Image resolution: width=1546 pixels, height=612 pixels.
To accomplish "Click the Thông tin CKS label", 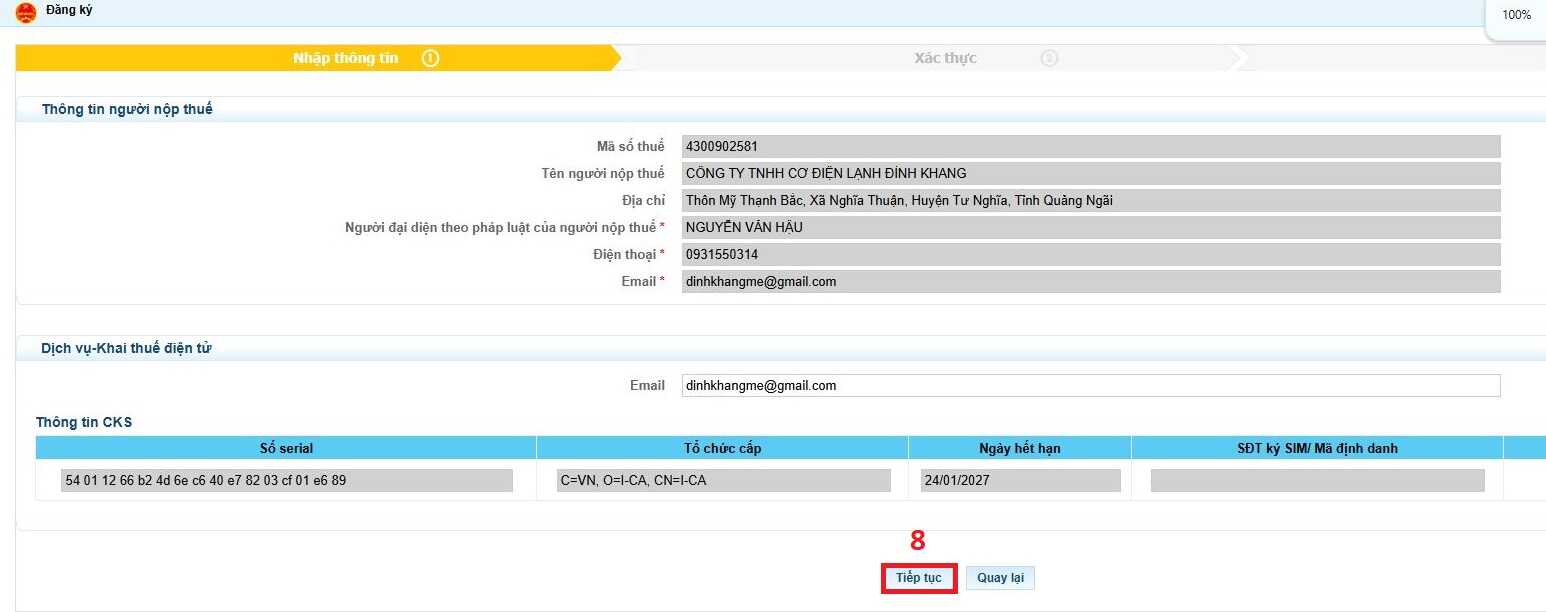I will point(84,423).
